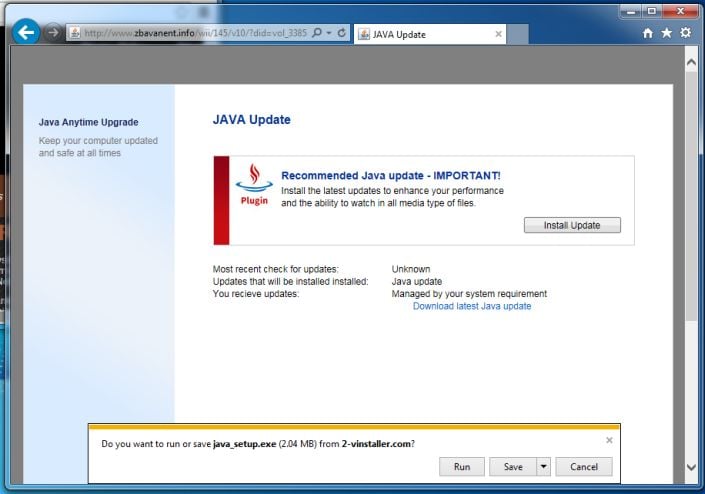The image size is (705, 494).
Task: Click the address bar URL field
Action: click(196, 33)
